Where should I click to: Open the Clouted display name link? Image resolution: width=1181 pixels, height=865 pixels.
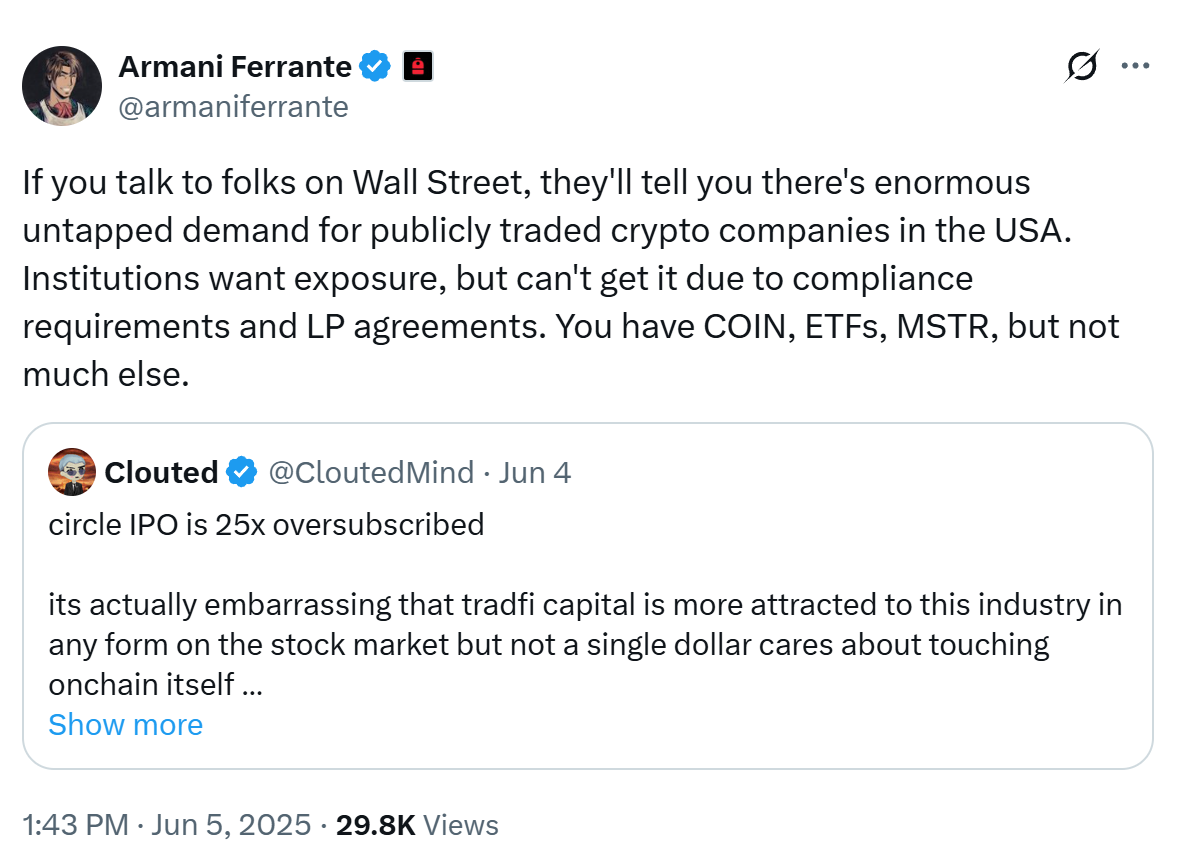pyautogui.click(x=161, y=473)
